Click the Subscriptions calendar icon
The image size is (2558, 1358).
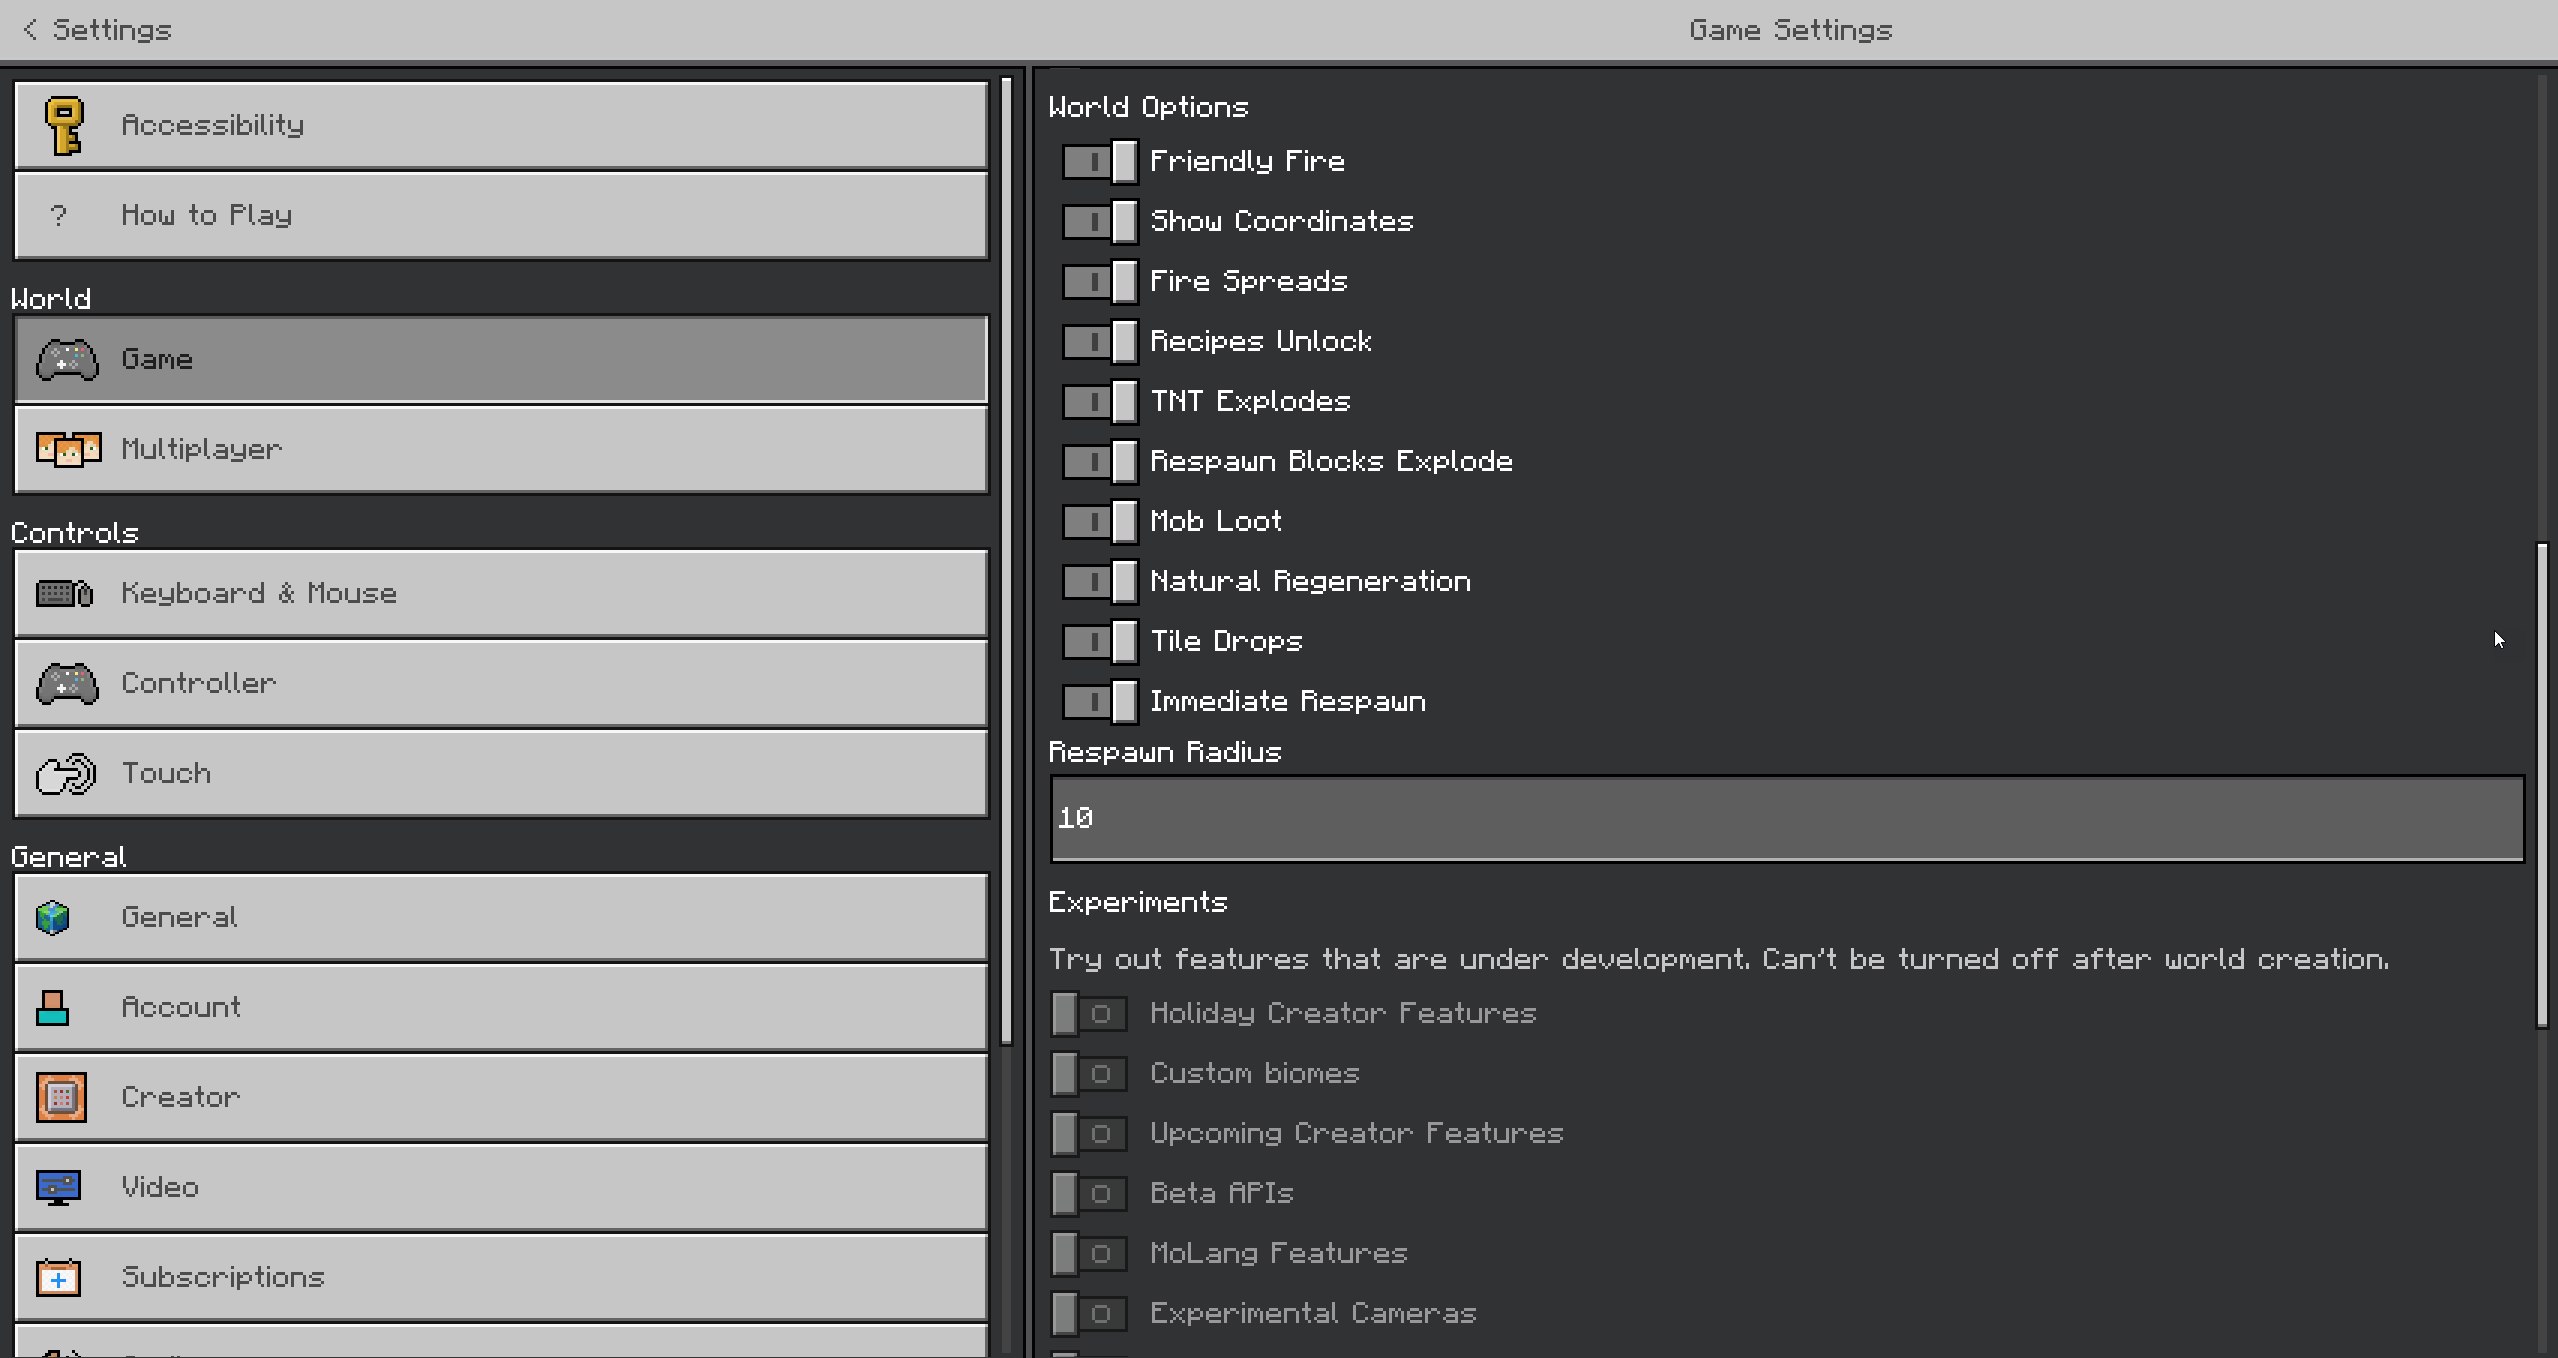tap(58, 1278)
